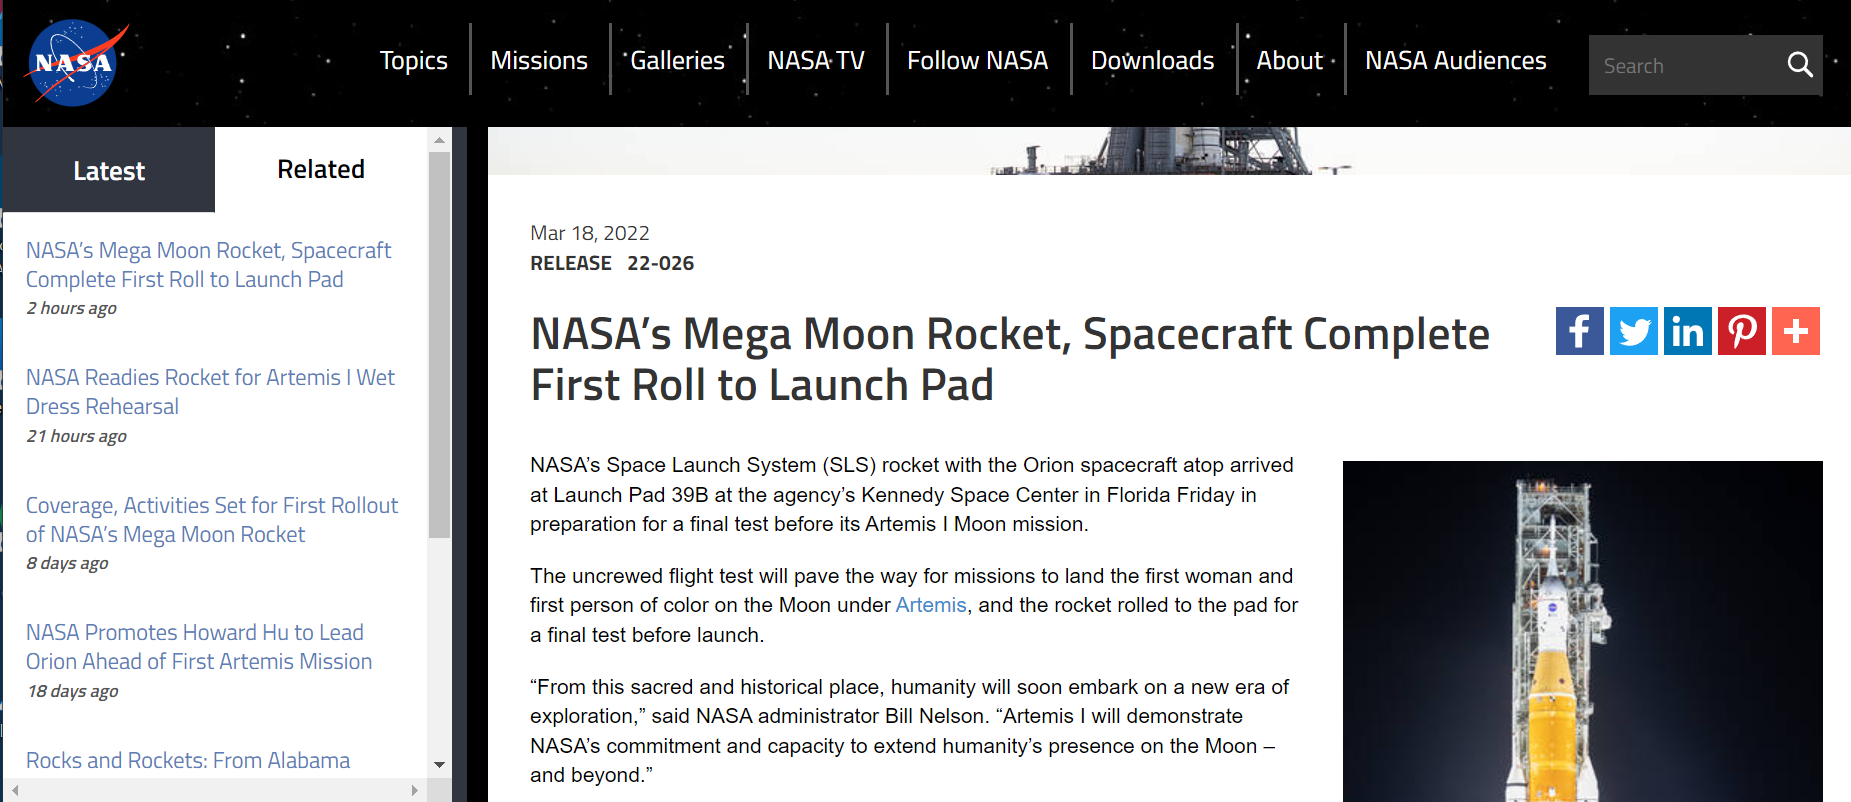Open the Artemis link in article
The height and width of the screenshot is (802, 1851).
click(x=930, y=605)
